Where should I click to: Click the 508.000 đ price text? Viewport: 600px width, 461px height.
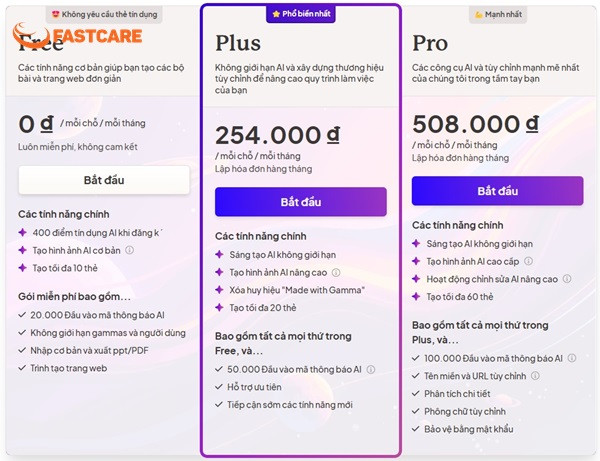[475, 124]
